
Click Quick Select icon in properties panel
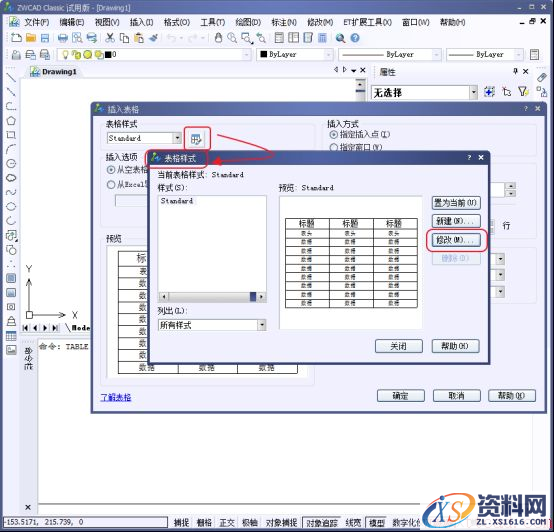click(x=523, y=92)
